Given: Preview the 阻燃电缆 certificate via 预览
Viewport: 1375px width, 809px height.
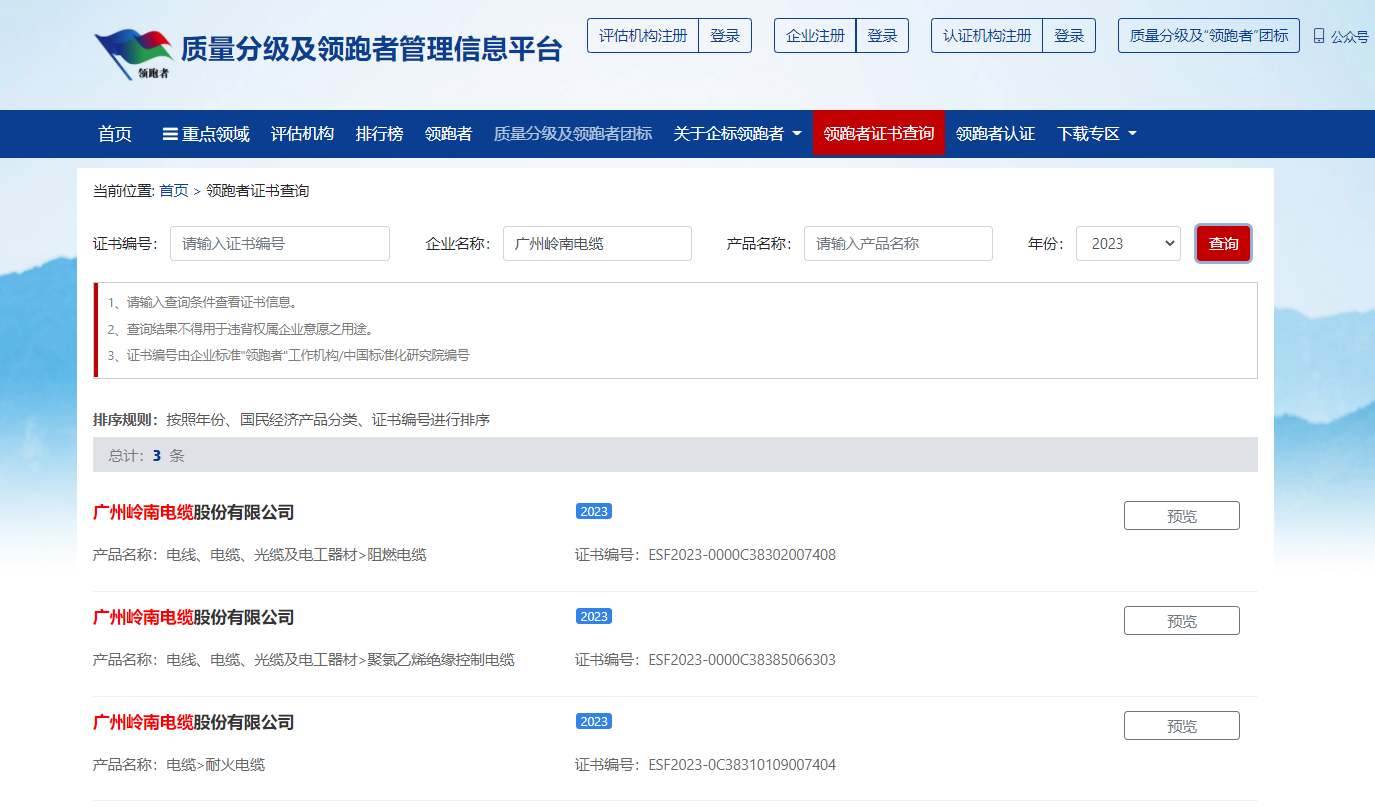Looking at the screenshot, I should [1181, 515].
